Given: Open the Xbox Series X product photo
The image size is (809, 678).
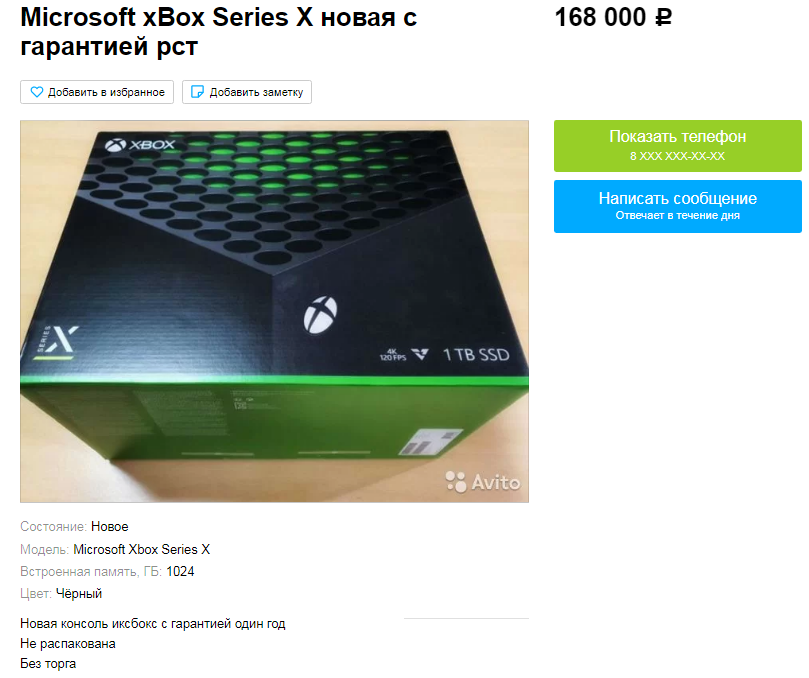Looking at the screenshot, I should (274, 311).
